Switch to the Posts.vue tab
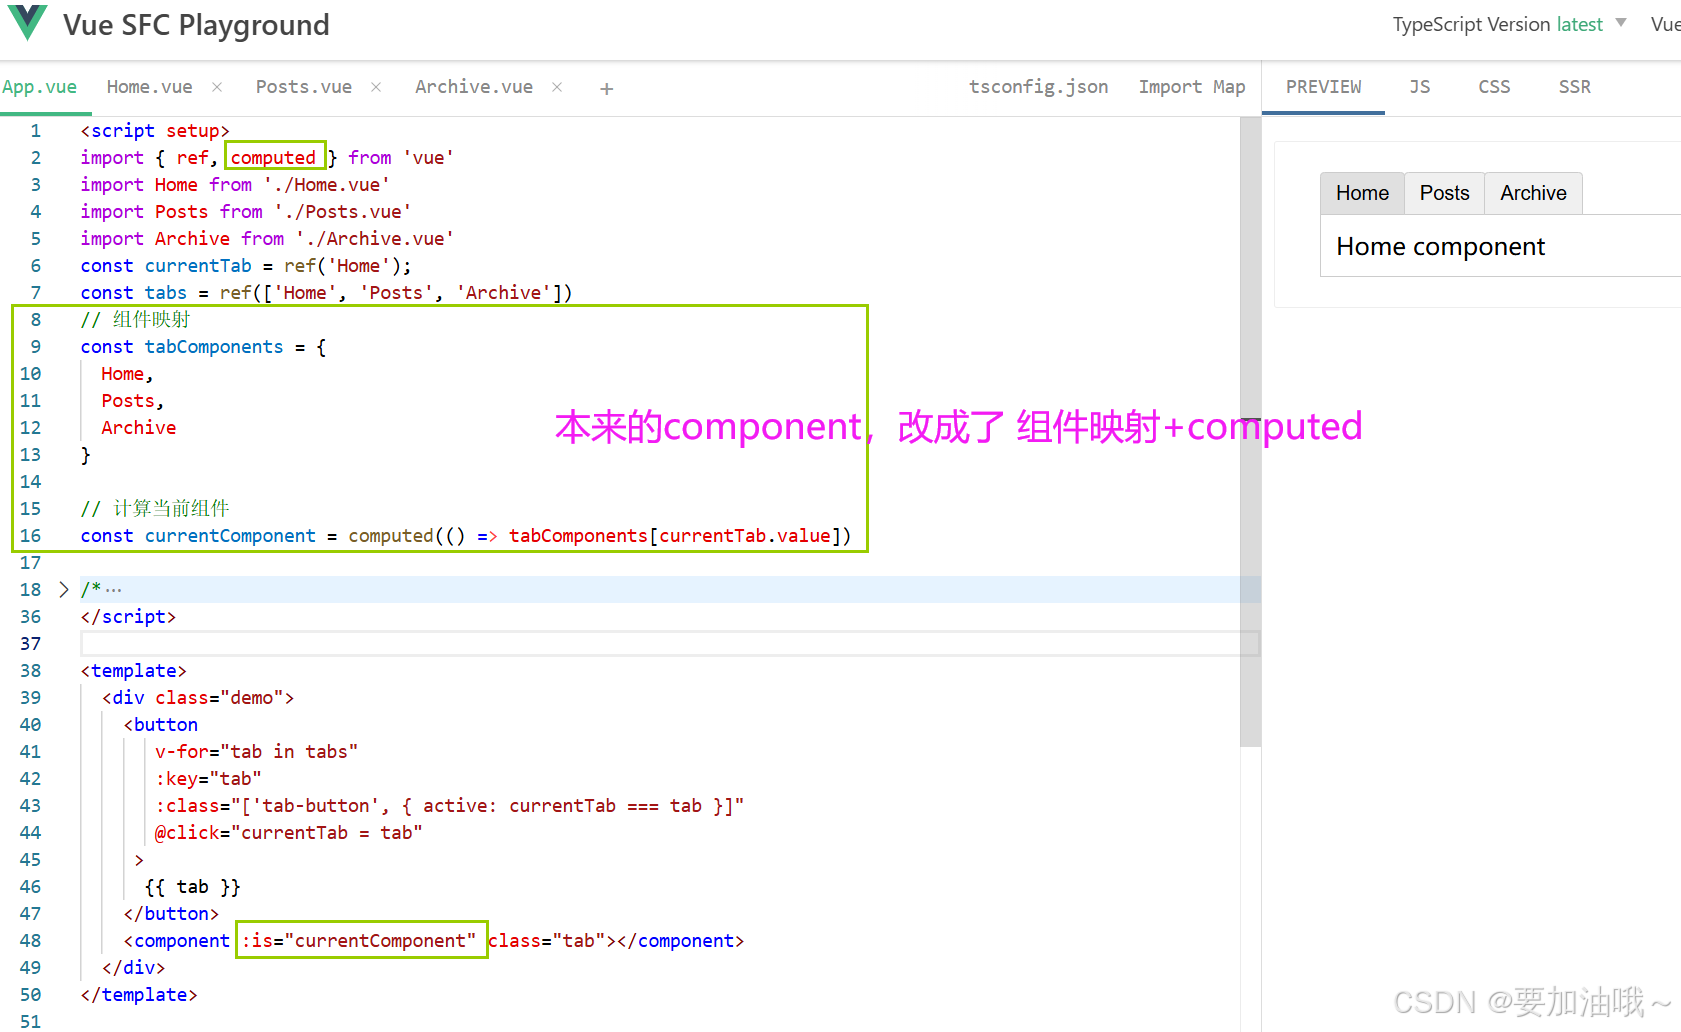This screenshot has height=1032, width=1681. [303, 87]
